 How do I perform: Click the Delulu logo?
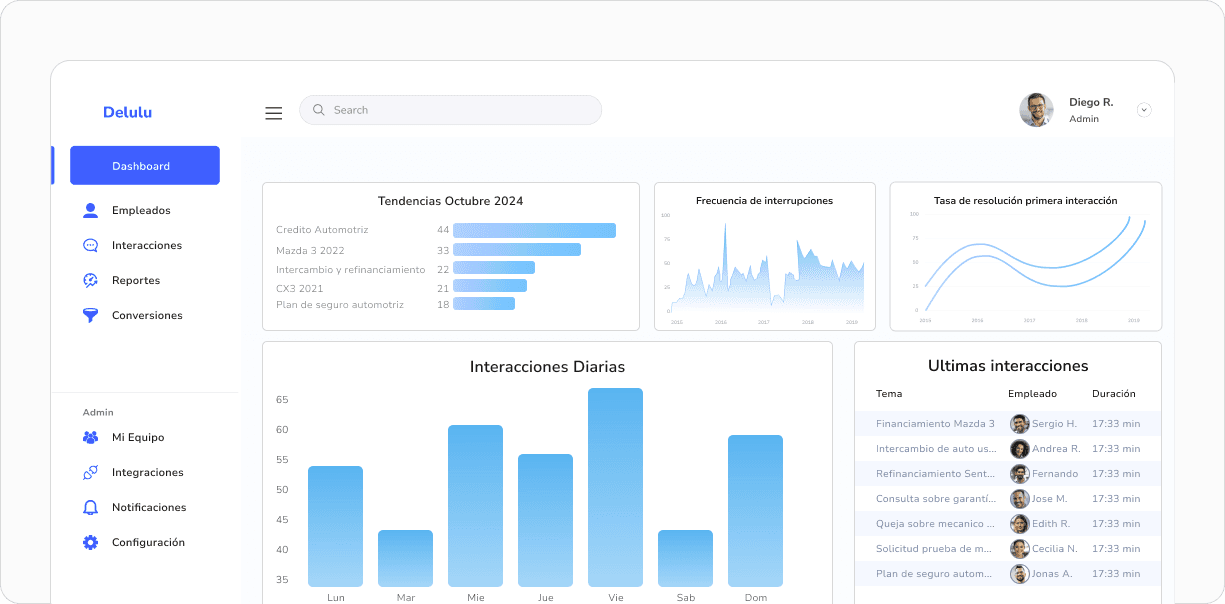click(x=127, y=112)
